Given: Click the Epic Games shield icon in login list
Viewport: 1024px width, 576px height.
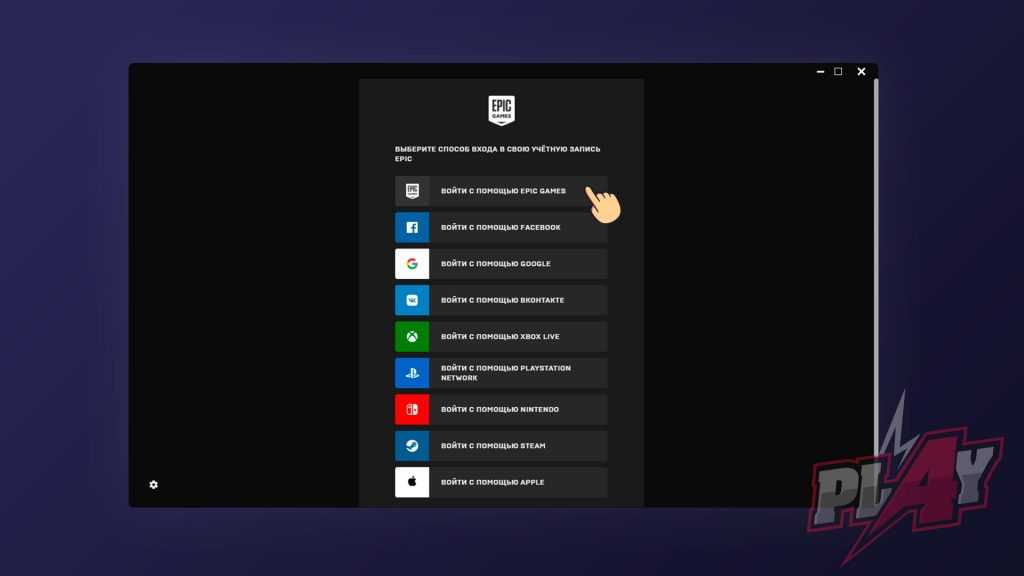Looking at the screenshot, I should [412, 191].
